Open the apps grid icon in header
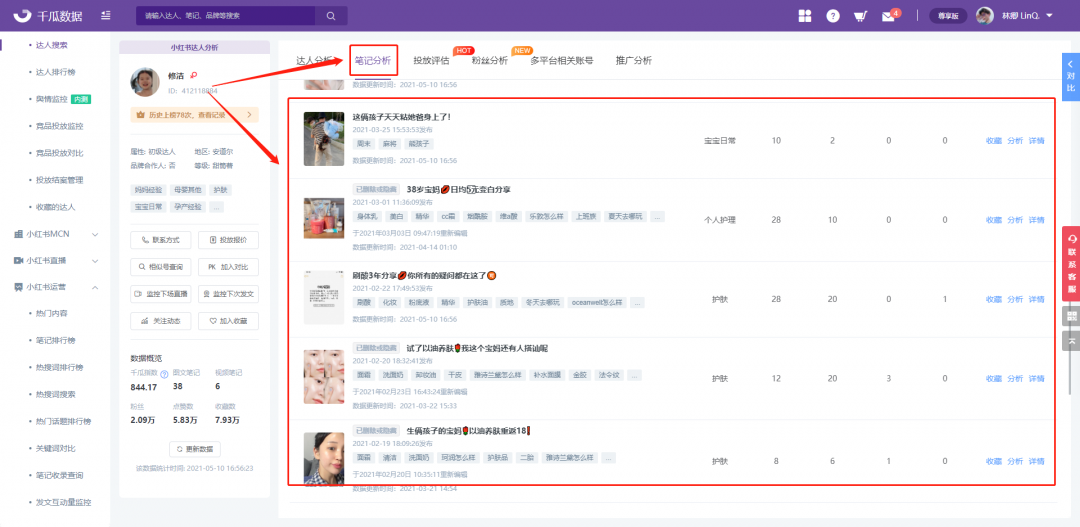Image resolution: width=1080 pixels, height=527 pixels. pyautogui.click(x=805, y=16)
